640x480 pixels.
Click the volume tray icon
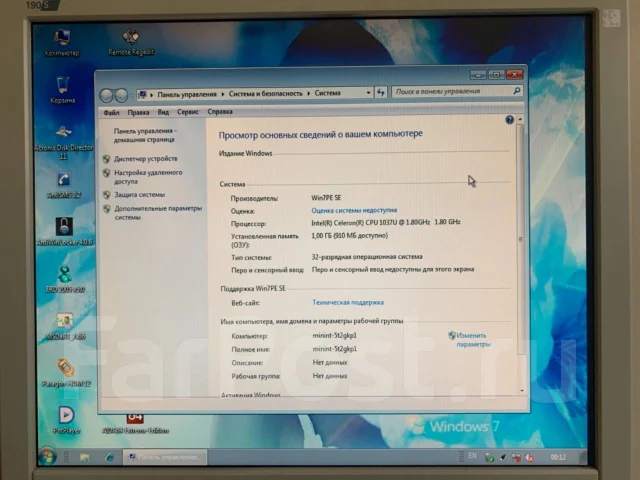click(x=529, y=458)
